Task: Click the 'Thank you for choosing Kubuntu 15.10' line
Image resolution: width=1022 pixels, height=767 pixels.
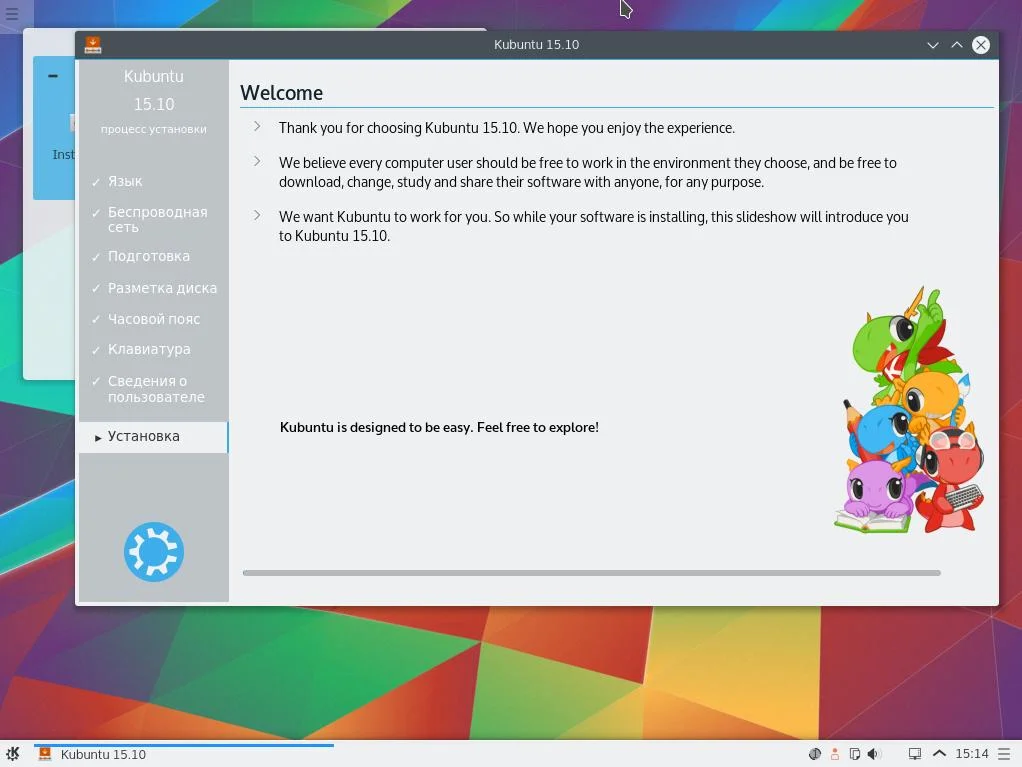Action: 507,128
